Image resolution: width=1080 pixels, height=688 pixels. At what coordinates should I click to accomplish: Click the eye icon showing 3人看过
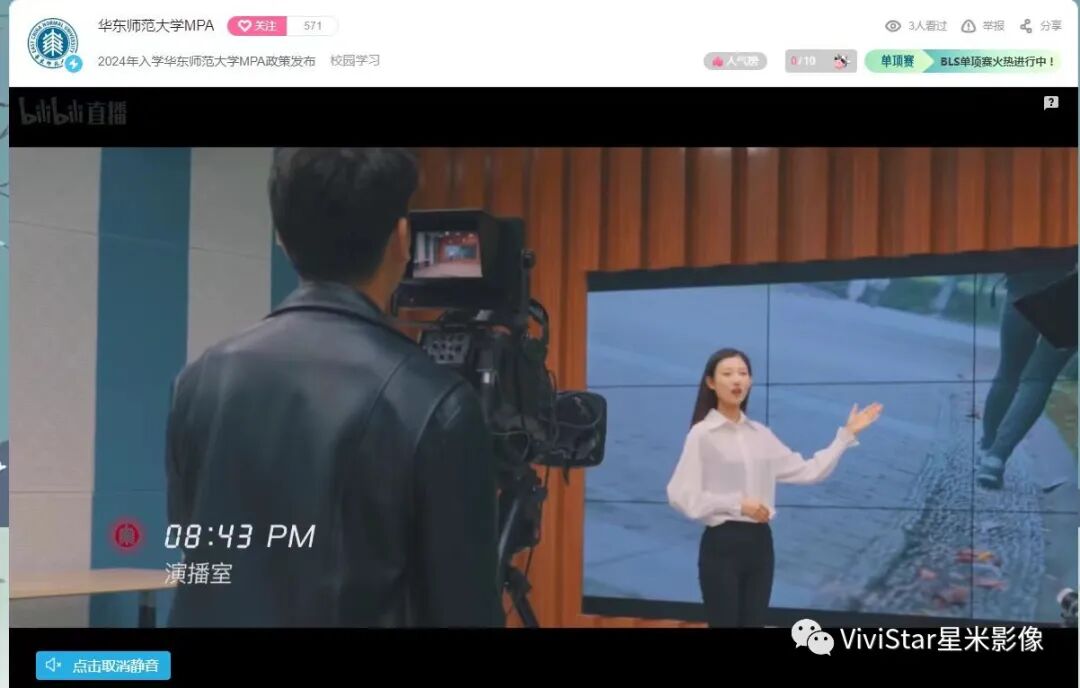pyautogui.click(x=893, y=27)
